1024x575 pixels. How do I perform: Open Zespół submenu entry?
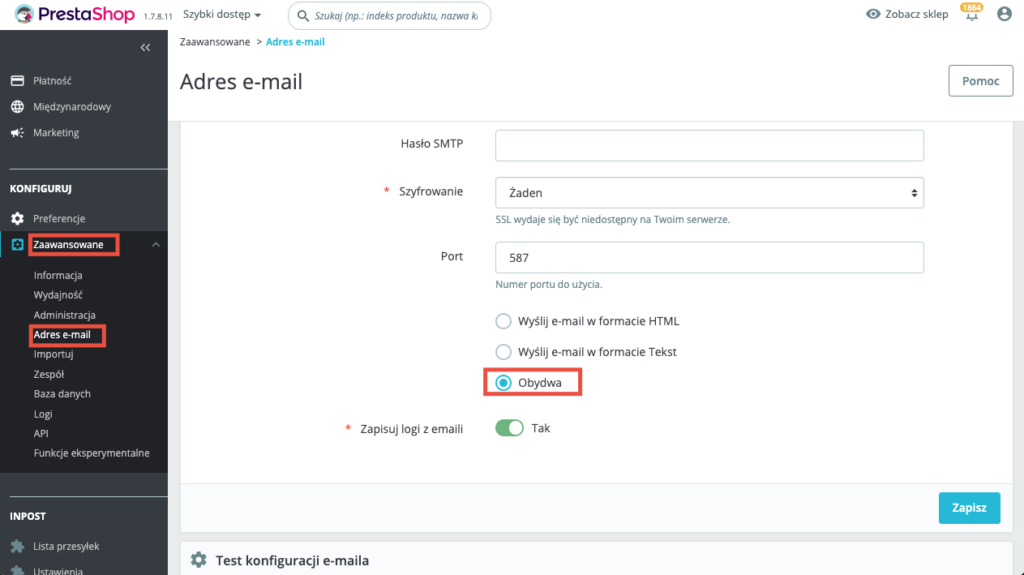click(49, 374)
